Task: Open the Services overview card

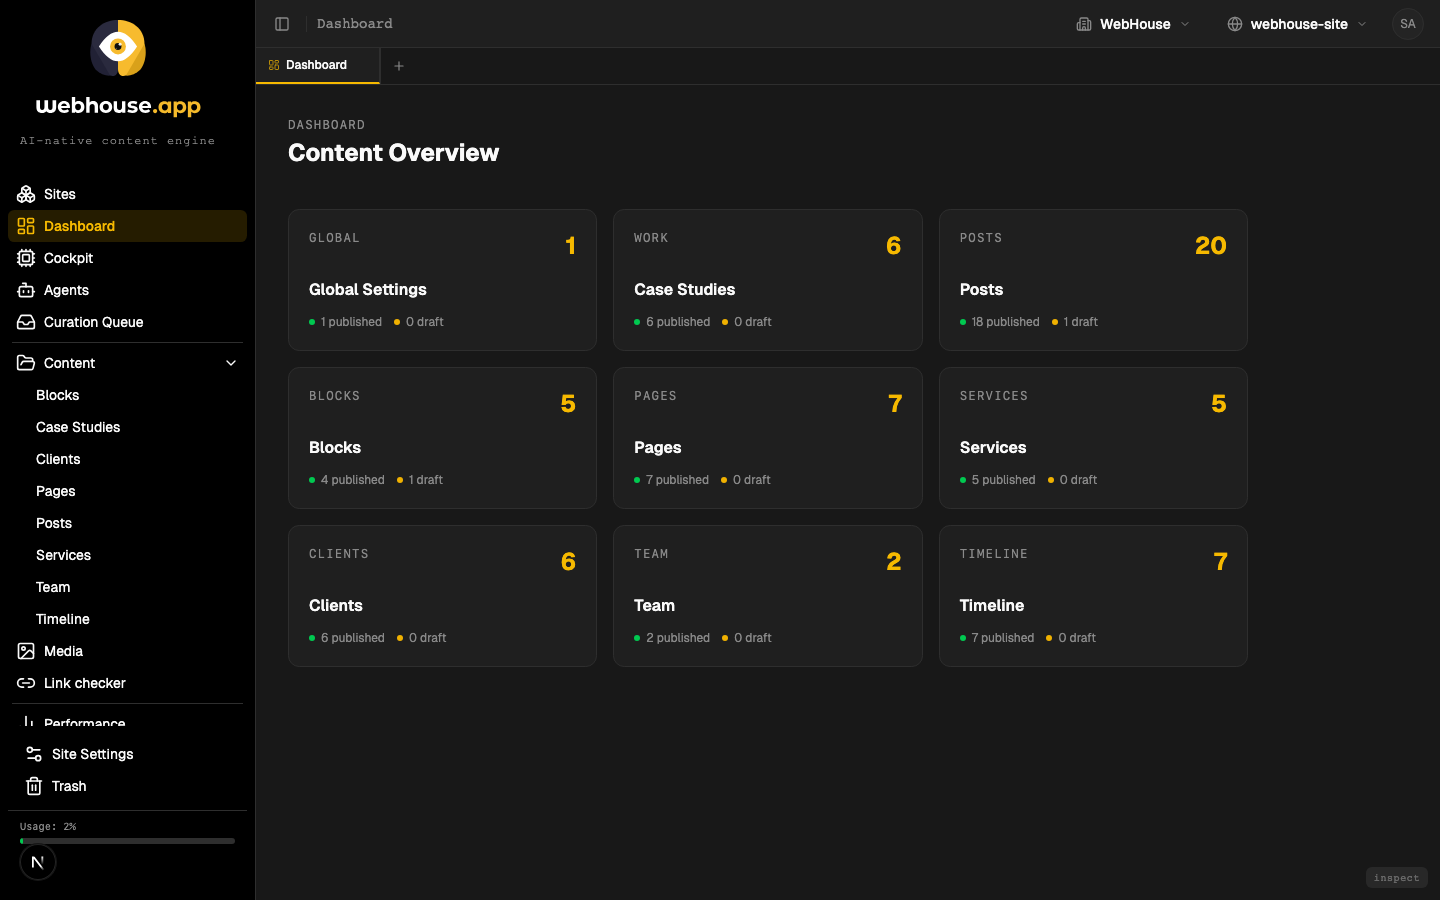Action: pos(1093,438)
